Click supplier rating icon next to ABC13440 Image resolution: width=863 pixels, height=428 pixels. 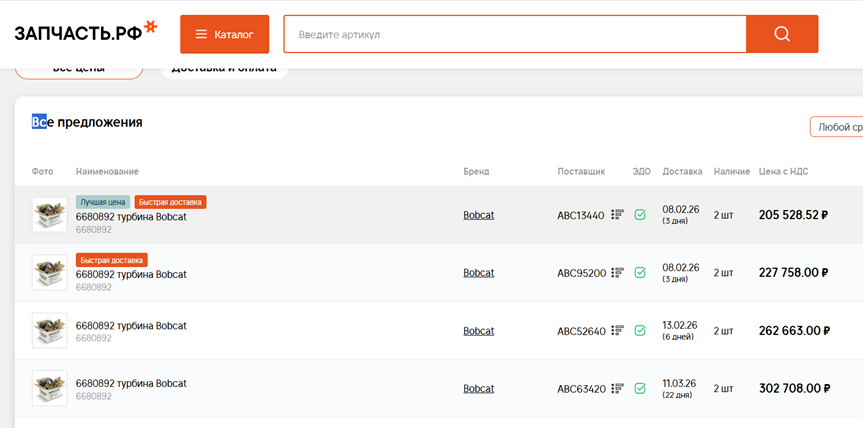coord(618,215)
